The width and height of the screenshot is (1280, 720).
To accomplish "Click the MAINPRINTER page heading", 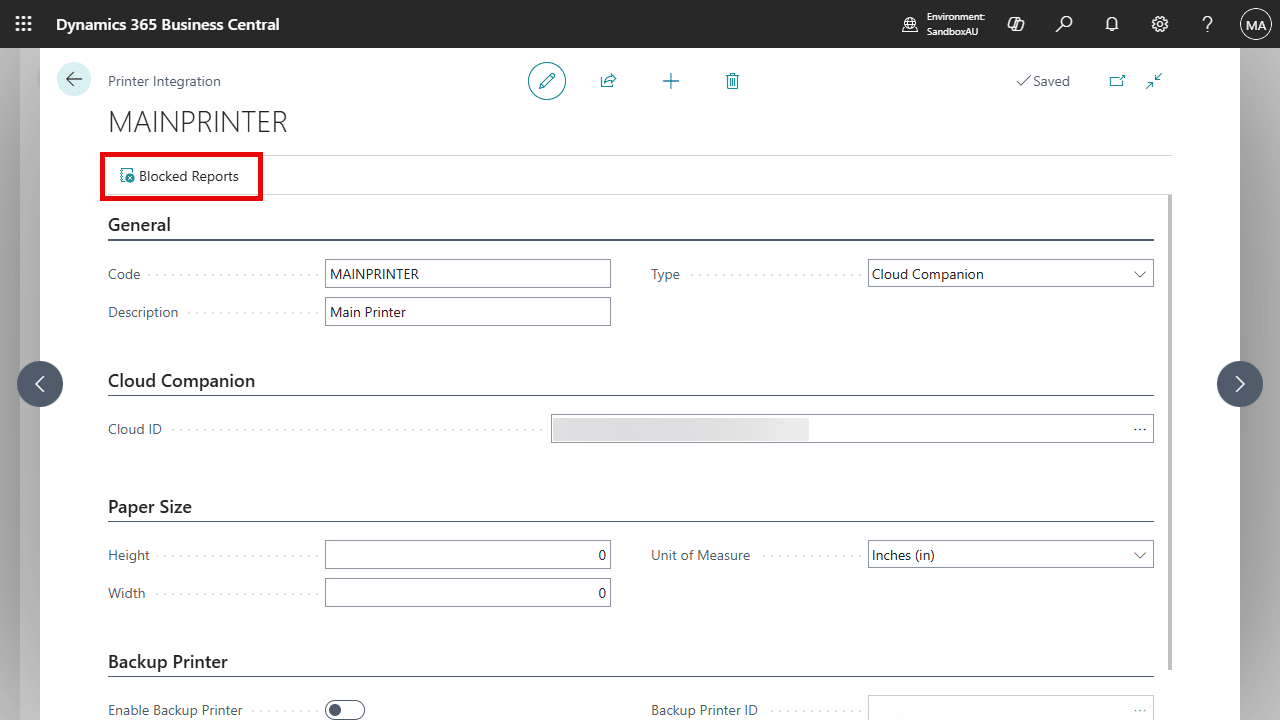I will coord(198,122).
